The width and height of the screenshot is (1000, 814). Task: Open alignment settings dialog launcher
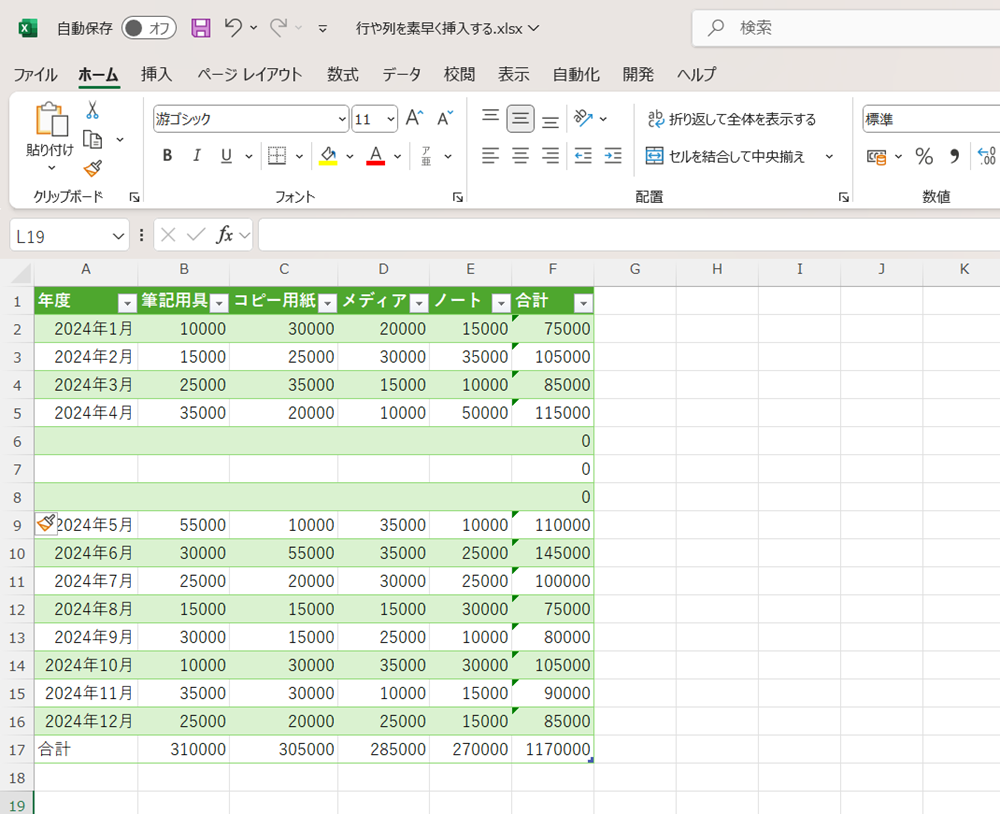tap(844, 197)
